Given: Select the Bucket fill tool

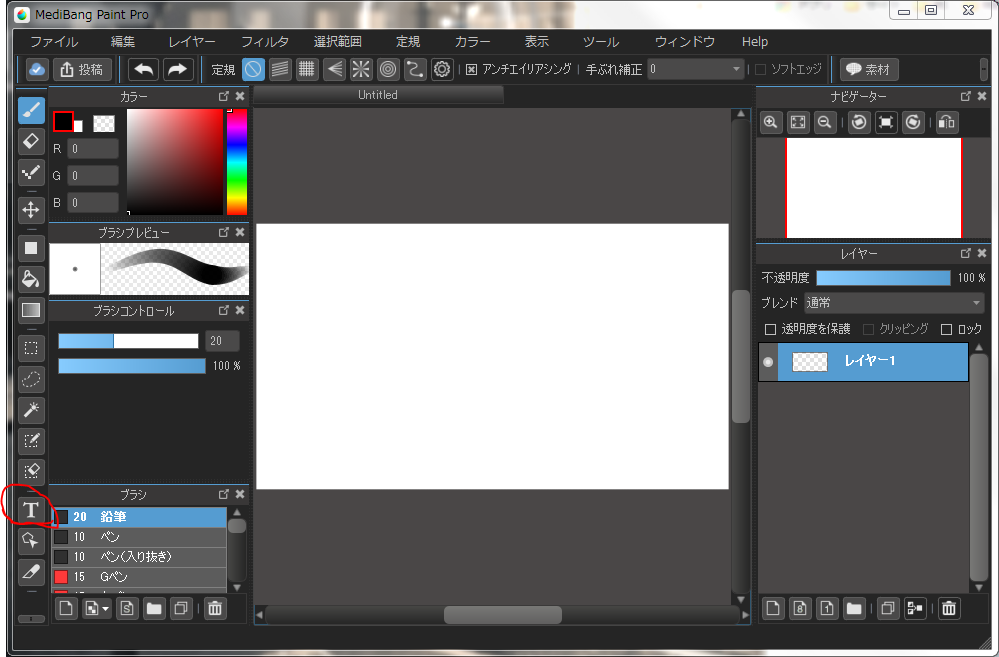Looking at the screenshot, I should tap(31, 279).
